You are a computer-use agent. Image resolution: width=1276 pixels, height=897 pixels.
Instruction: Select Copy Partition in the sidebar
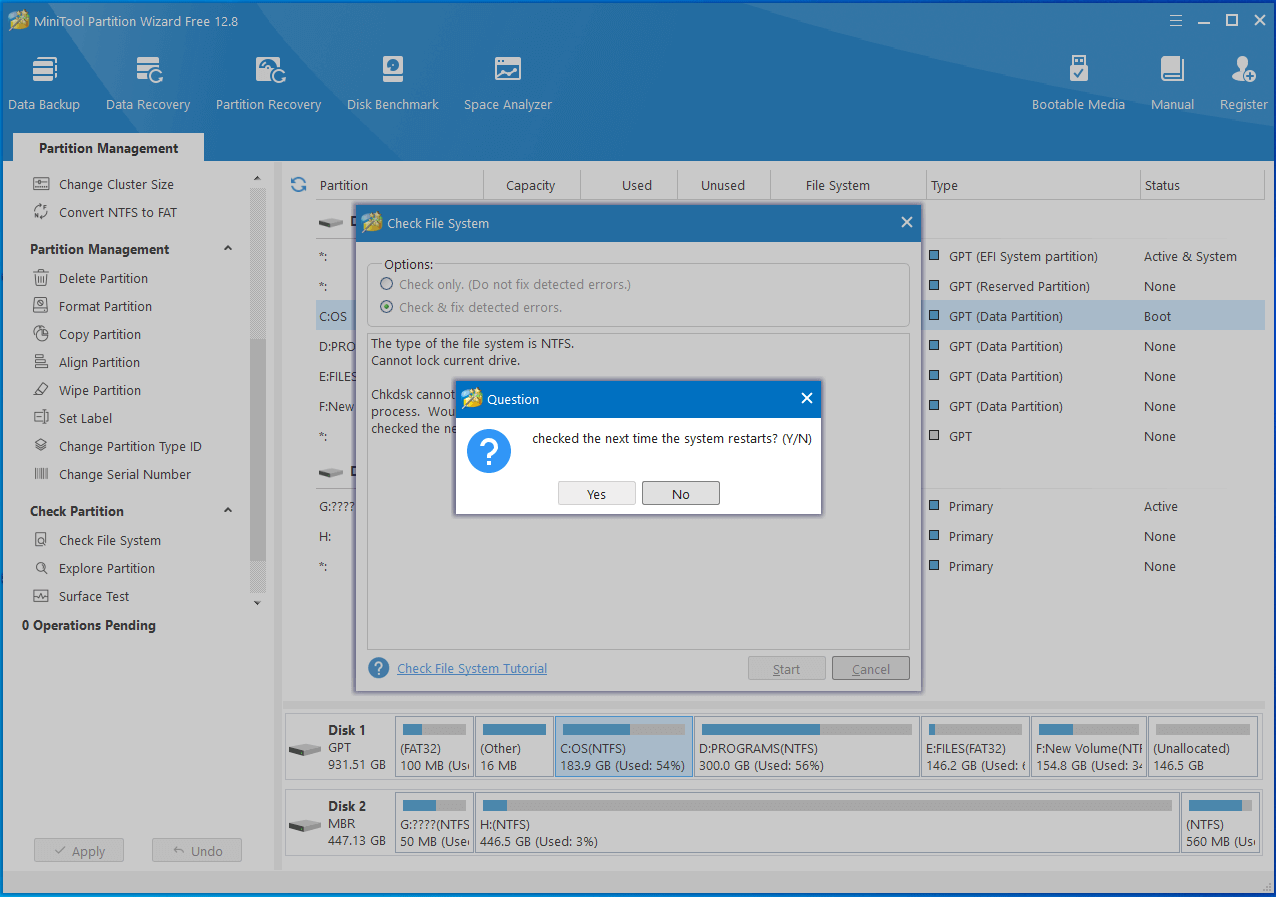pyautogui.click(x=100, y=334)
